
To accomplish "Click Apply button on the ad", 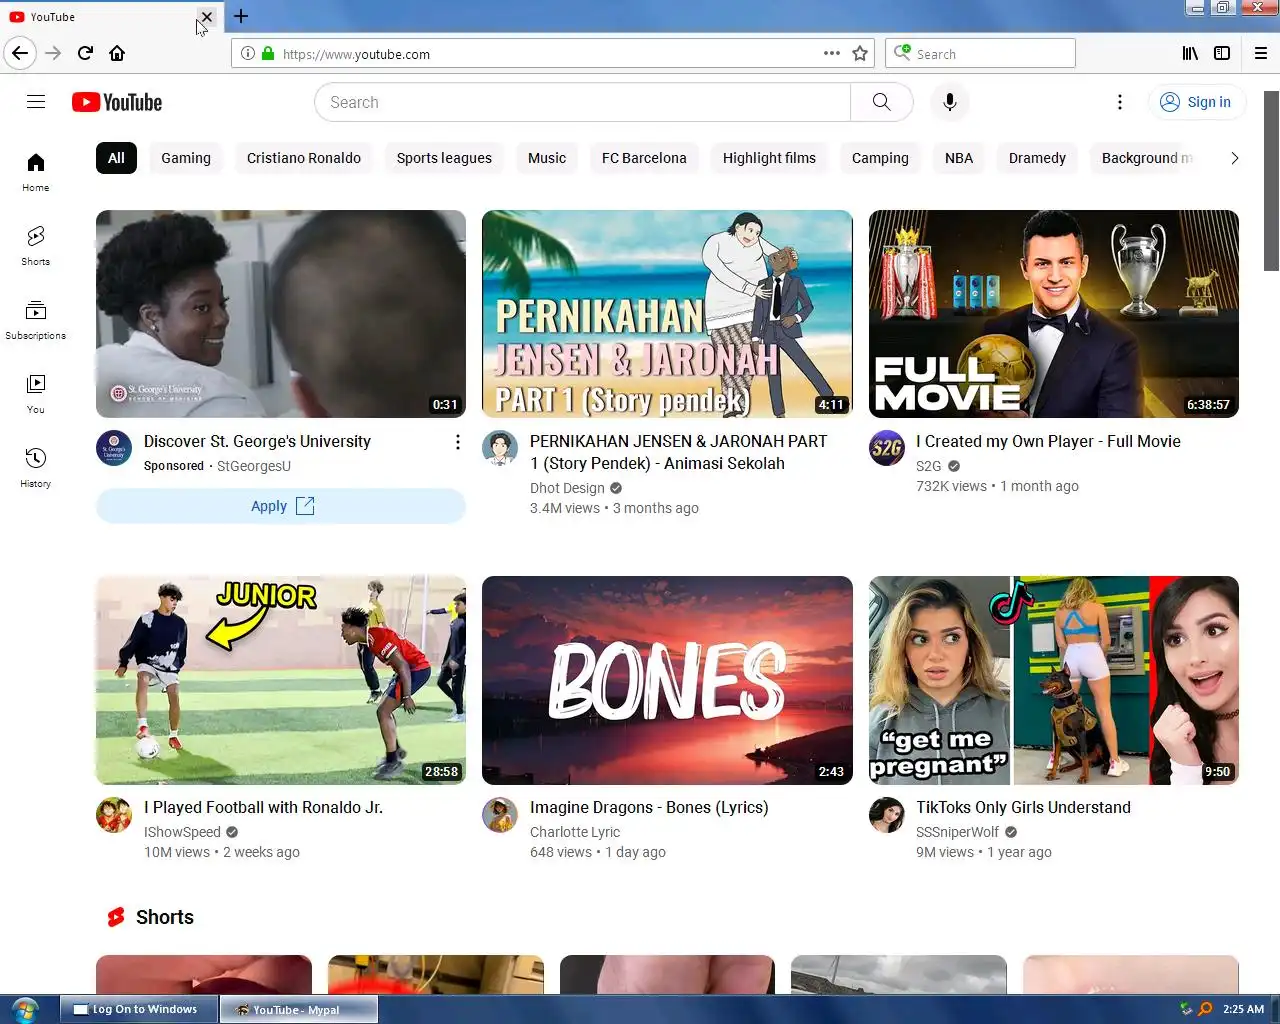I will tap(281, 506).
